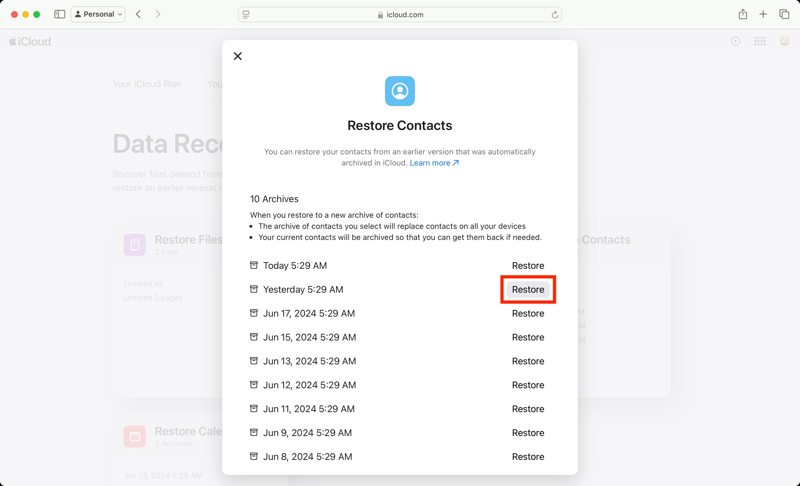Restore the Today 5:29 AM archive
This screenshot has width=800, height=486.
528,266
